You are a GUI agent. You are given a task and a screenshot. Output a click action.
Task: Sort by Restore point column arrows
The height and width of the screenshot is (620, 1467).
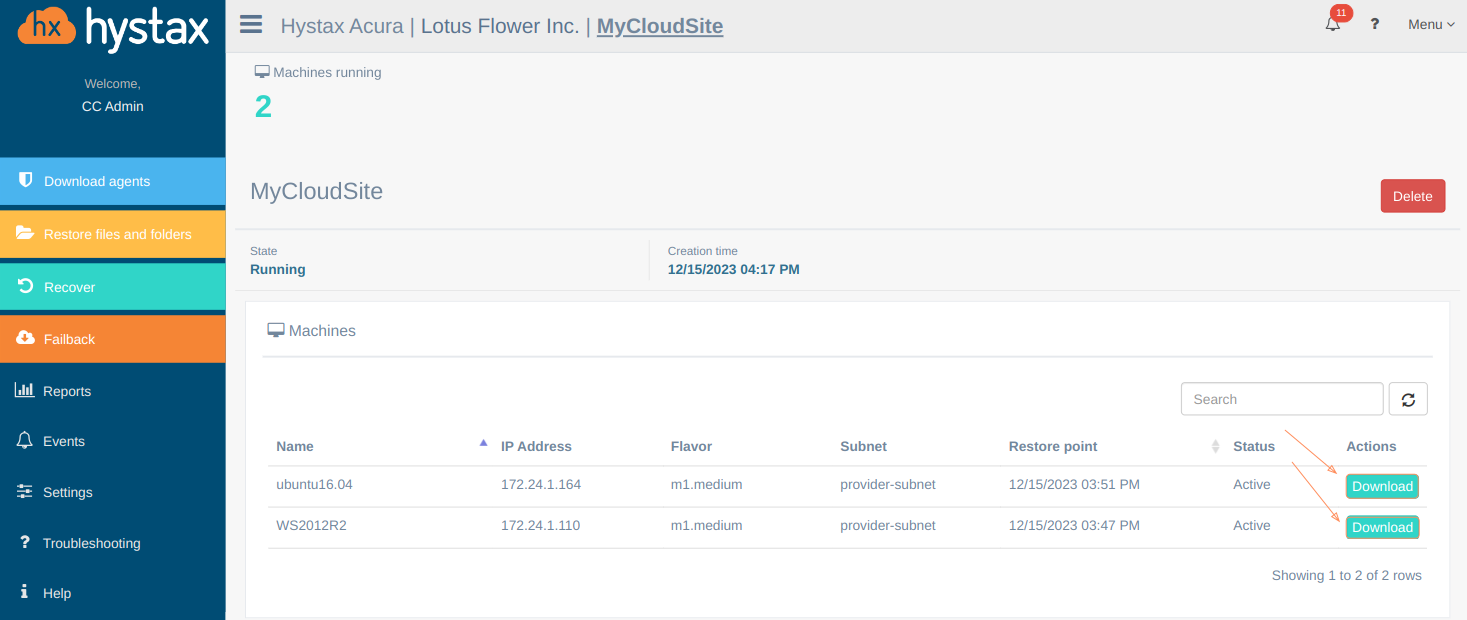pyautogui.click(x=1216, y=446)
